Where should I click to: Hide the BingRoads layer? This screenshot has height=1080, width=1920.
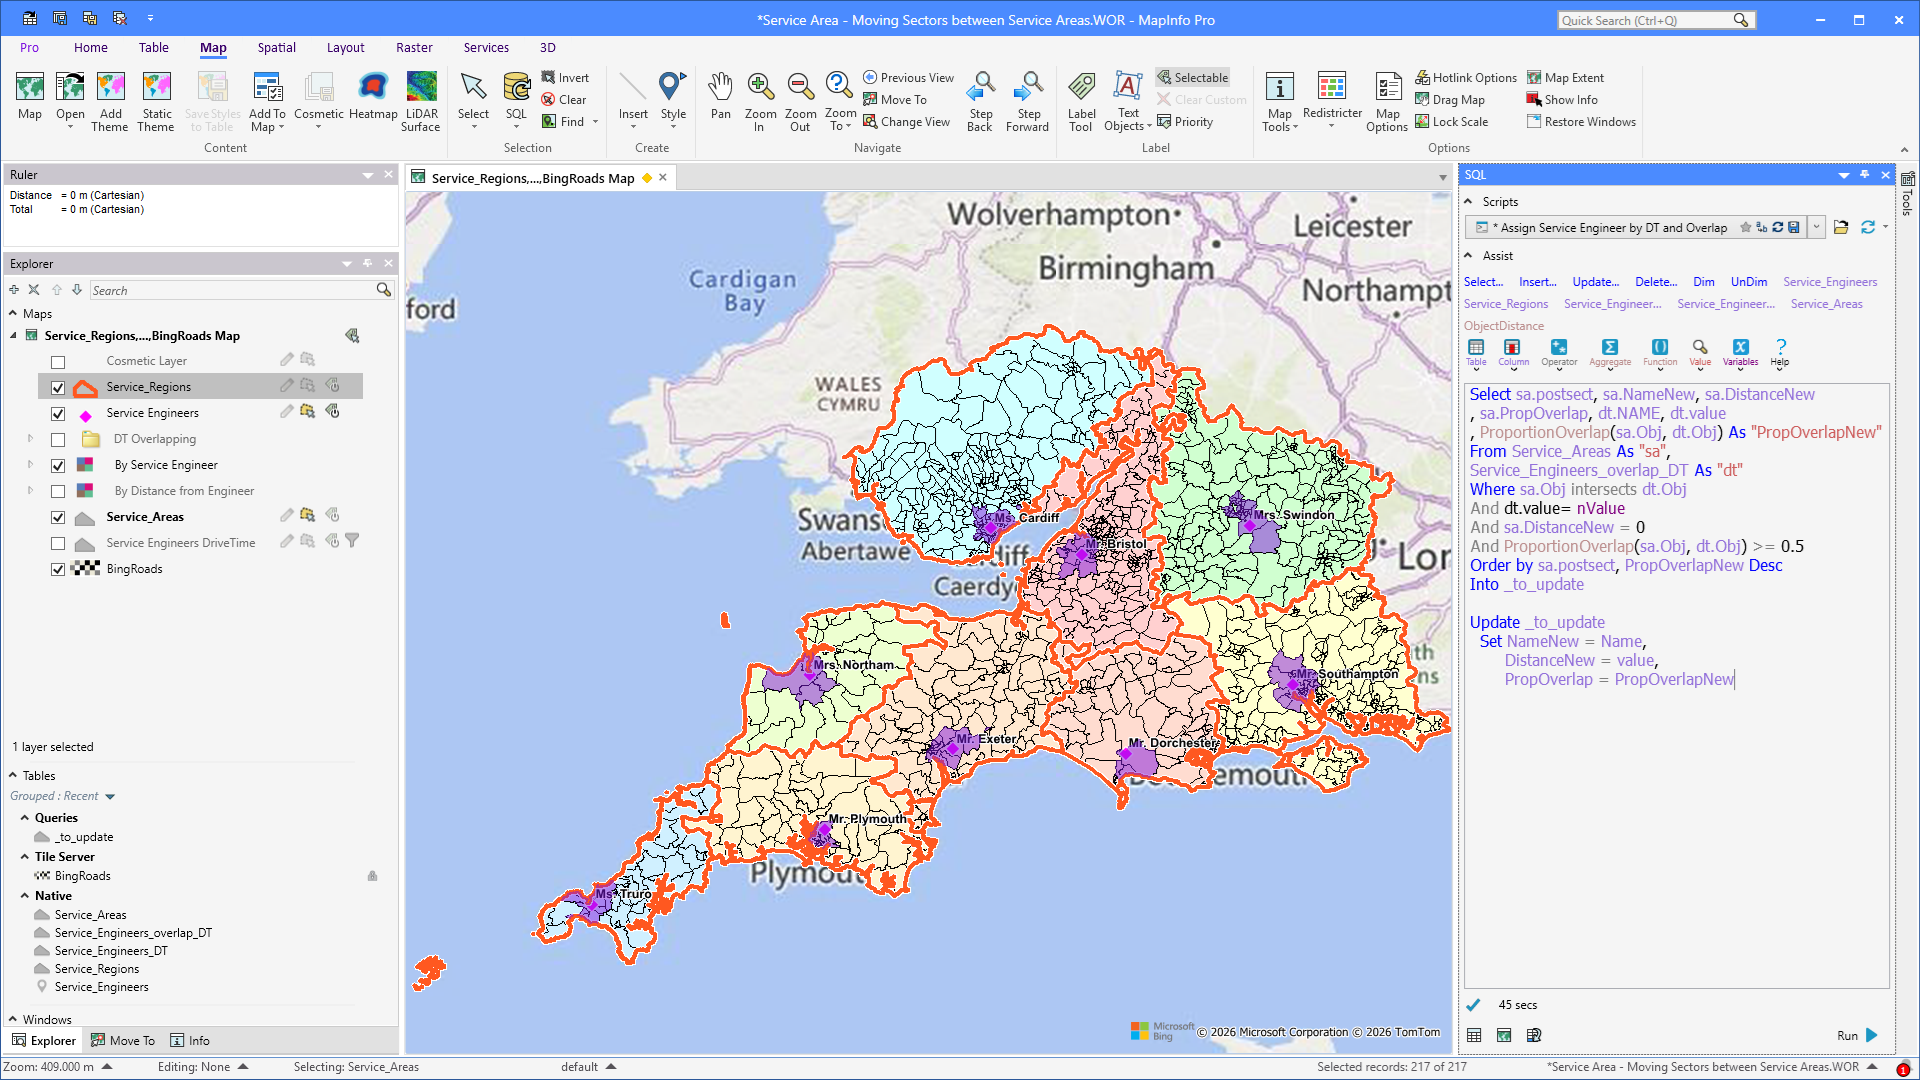[x=58, y=570]
